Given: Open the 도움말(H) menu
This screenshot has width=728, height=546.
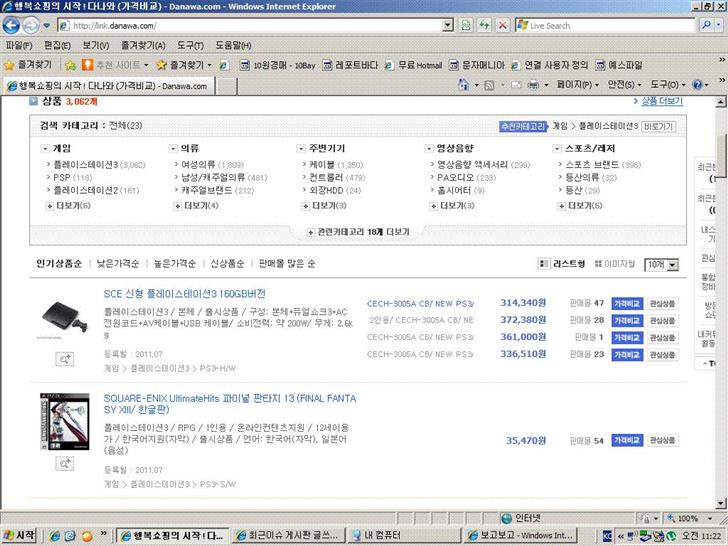Looking at the screenshot, I should tap(233, 46).
